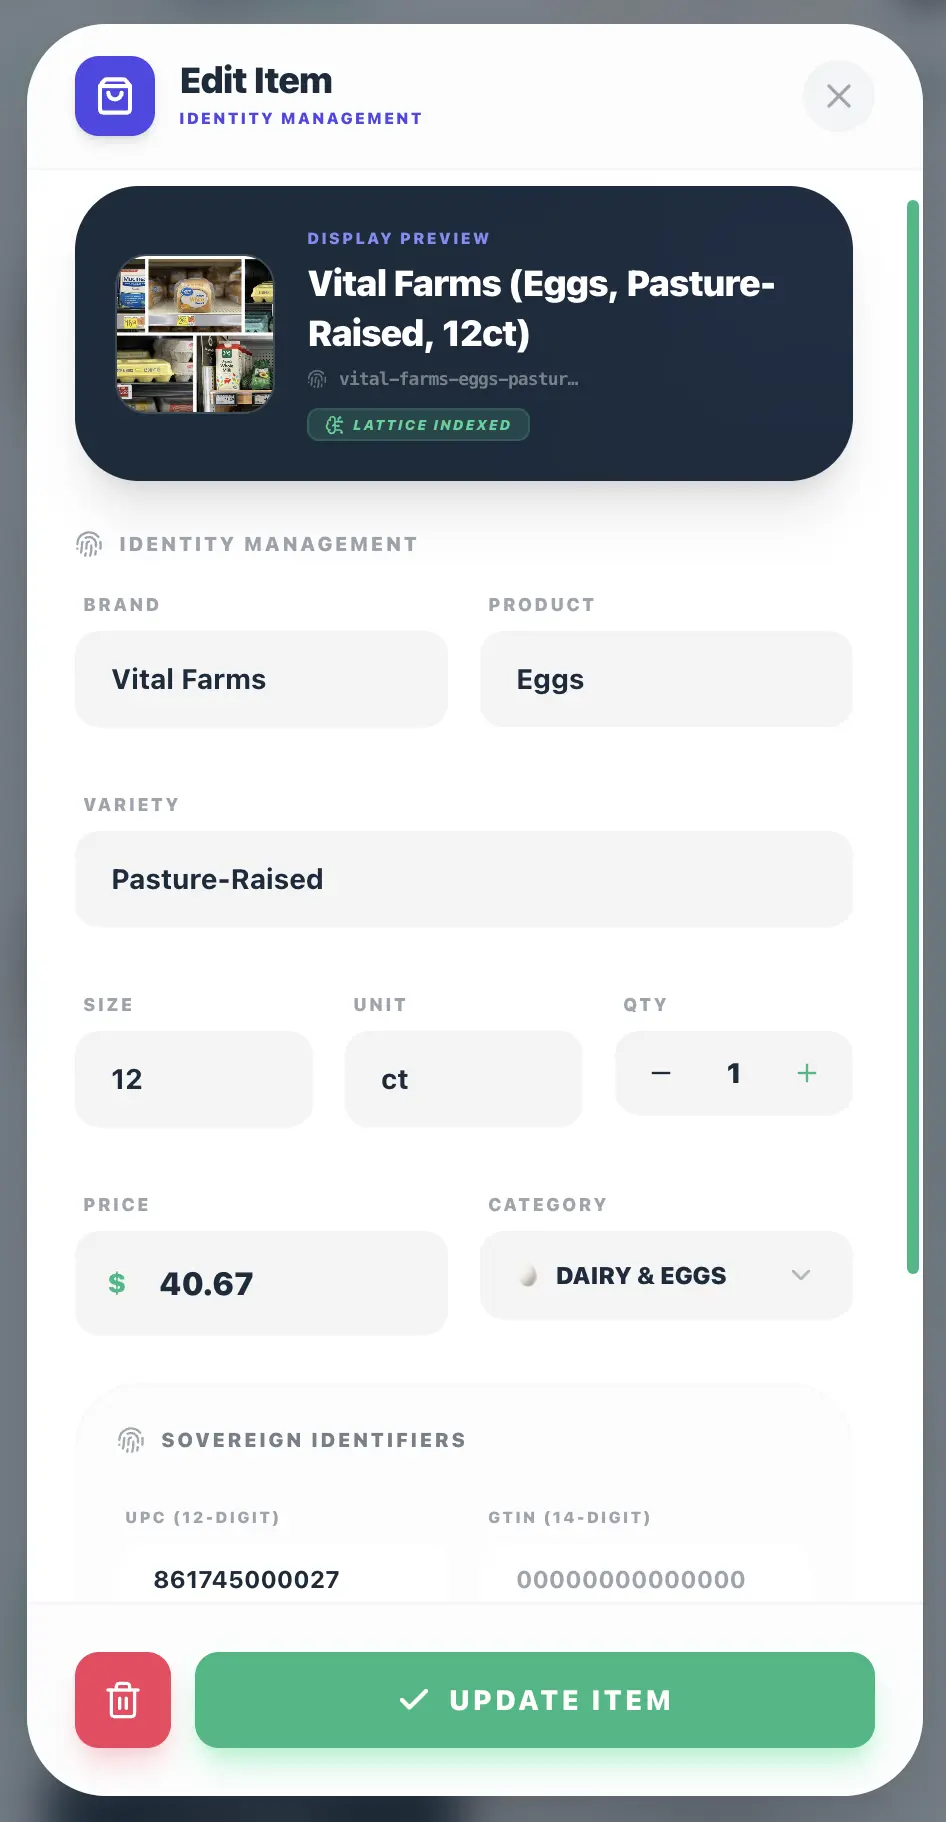Click the Lattice Indexed badge
This screenshot has height=1822, width=946.
[x=418, y=425]
